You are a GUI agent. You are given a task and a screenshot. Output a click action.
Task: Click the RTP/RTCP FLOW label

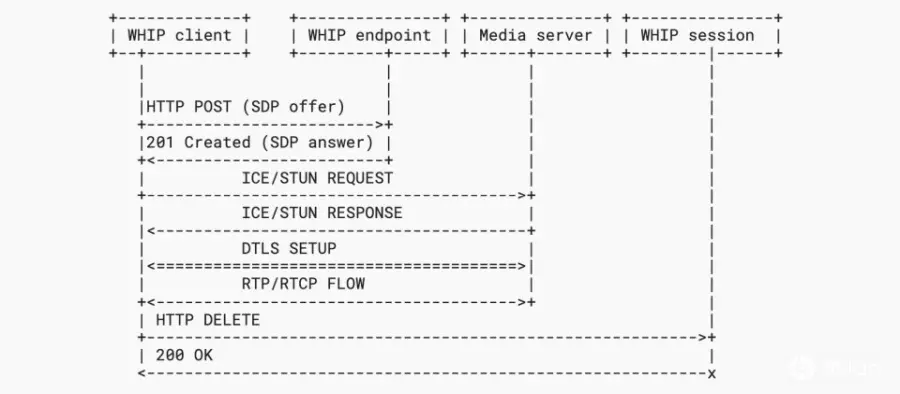coord(303,284)
